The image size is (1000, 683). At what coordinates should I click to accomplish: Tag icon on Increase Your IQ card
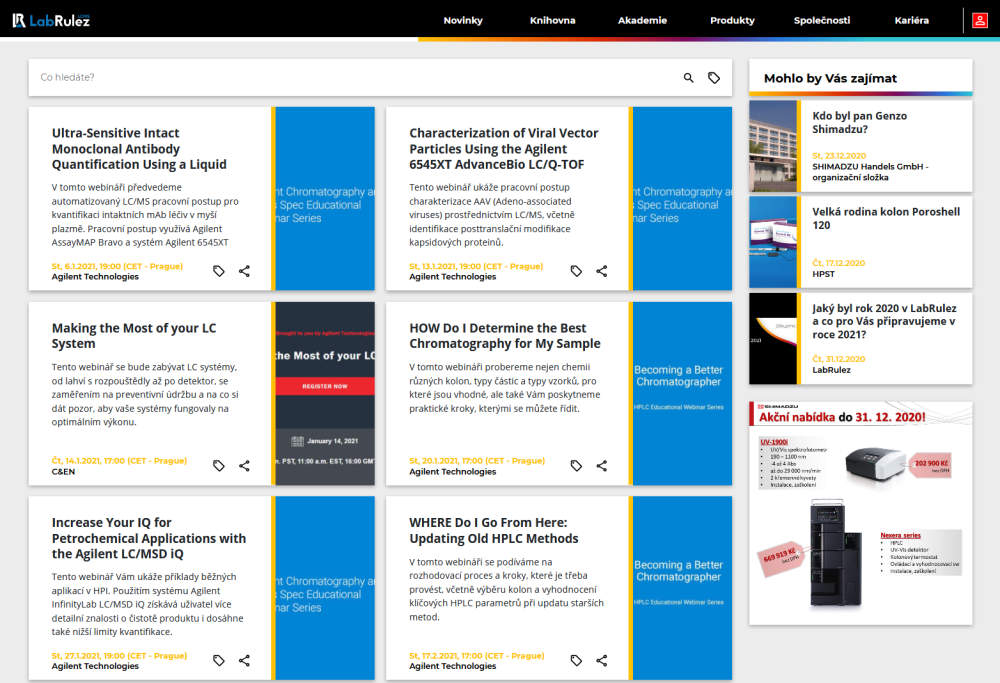click(219, 660)
